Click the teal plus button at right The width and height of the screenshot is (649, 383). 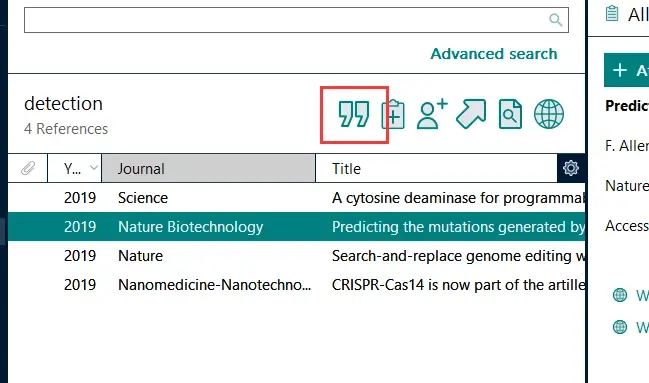coord(626,70)
